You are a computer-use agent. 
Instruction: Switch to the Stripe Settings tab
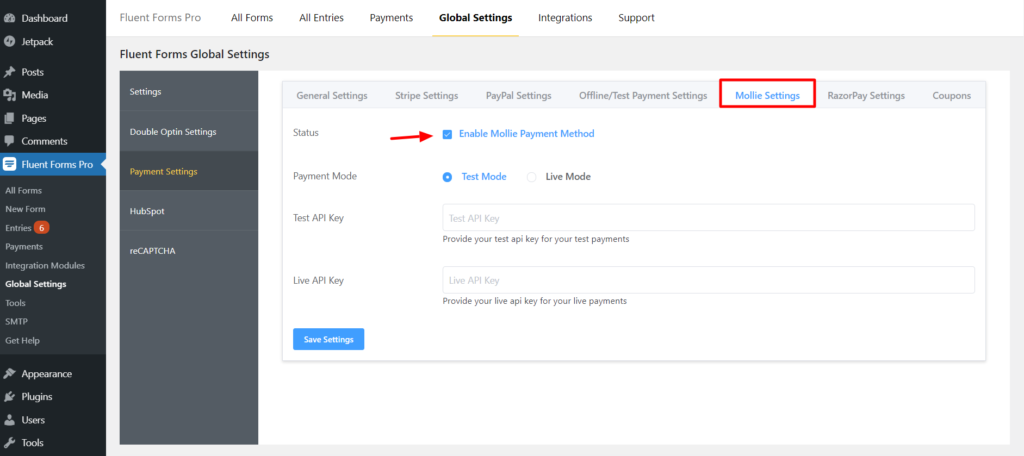coord(426,95)
